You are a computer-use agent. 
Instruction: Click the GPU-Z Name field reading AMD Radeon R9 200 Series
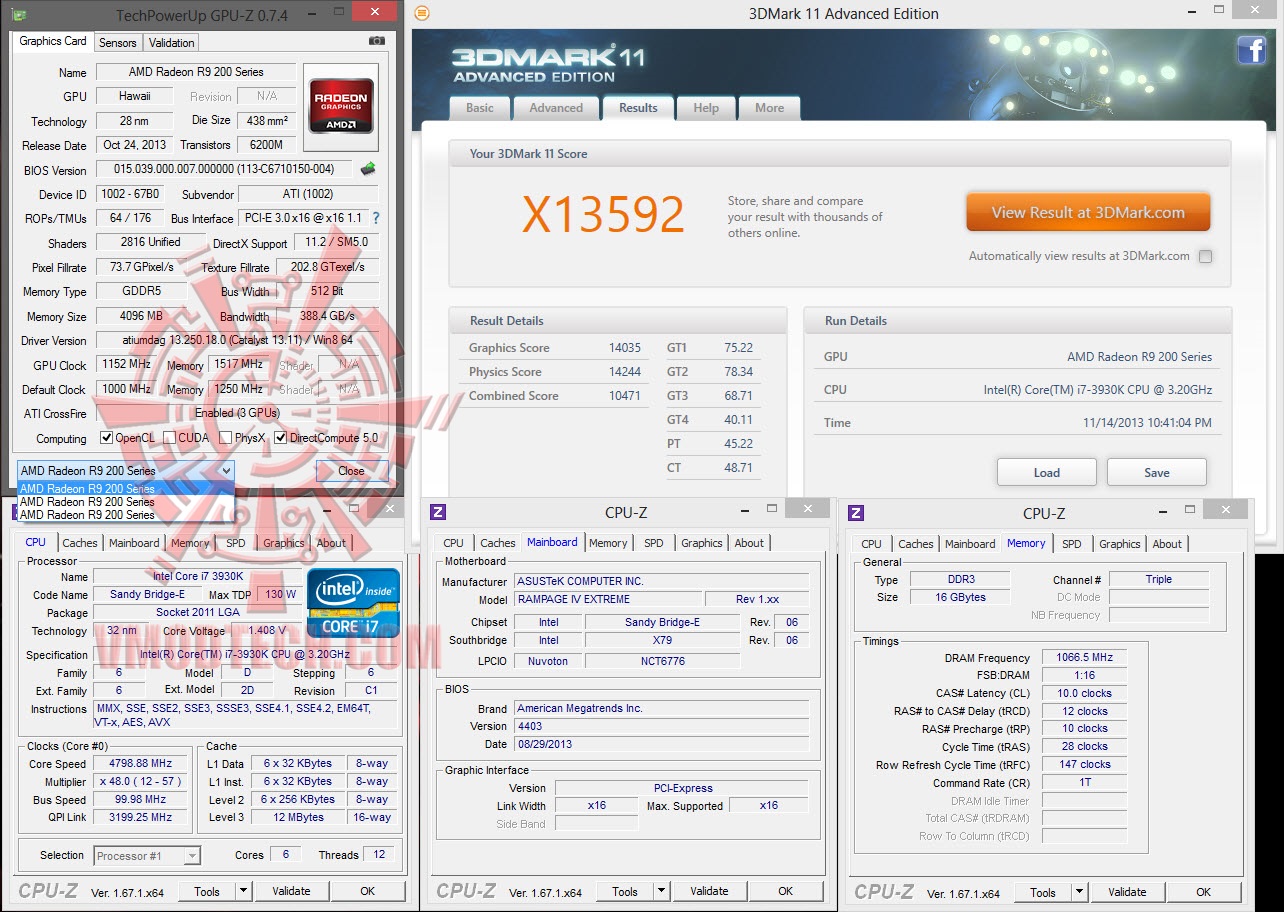click(196, 72)
